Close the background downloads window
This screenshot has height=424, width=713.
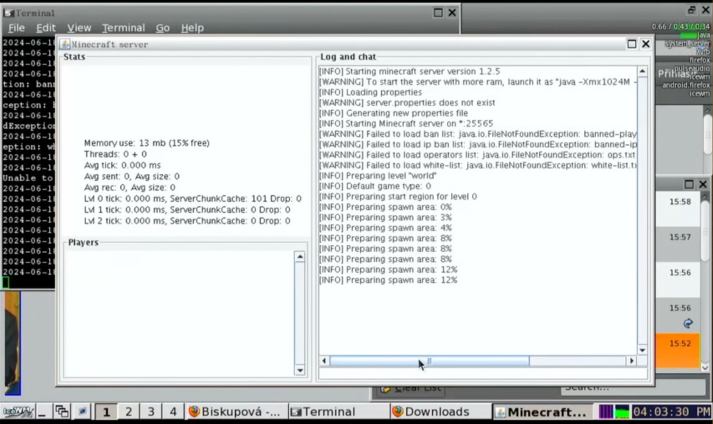tap(703, 184)
